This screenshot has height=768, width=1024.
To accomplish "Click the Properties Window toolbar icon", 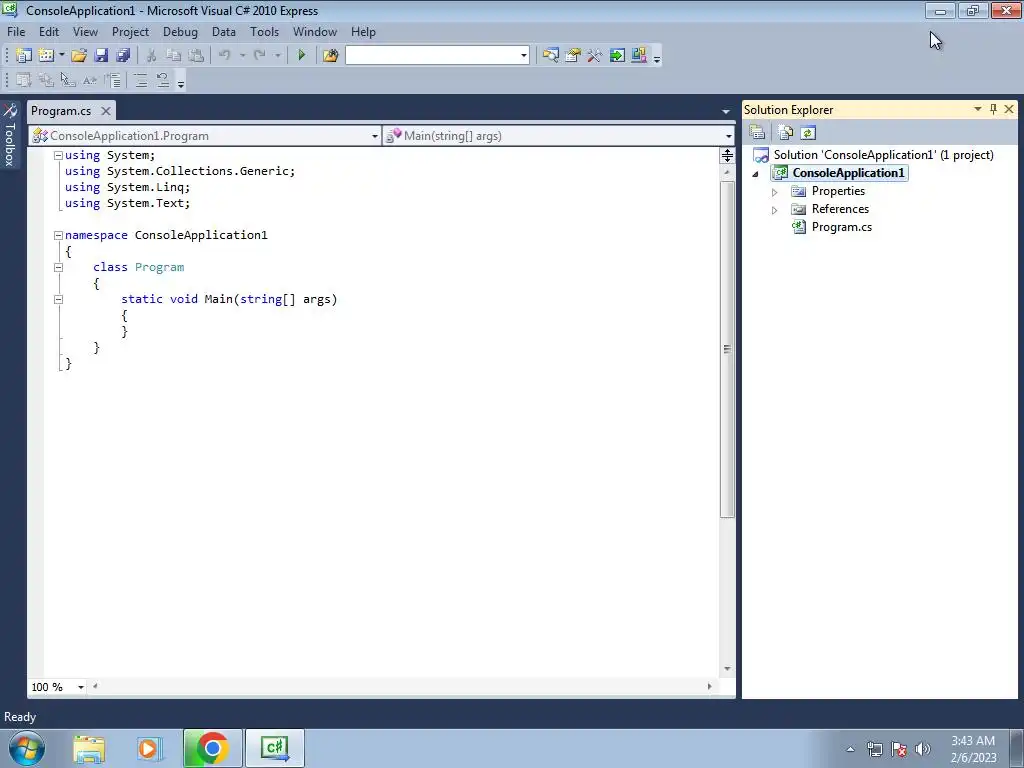I will tap(573, 56).
